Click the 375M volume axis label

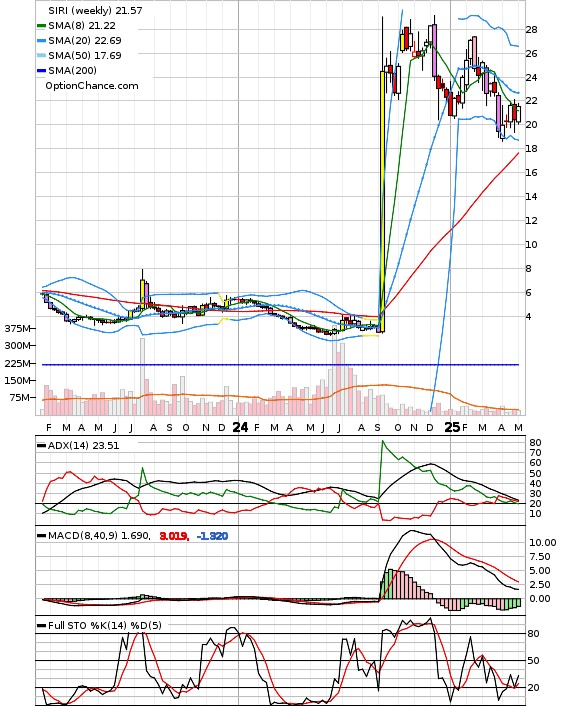click(17, 329)
